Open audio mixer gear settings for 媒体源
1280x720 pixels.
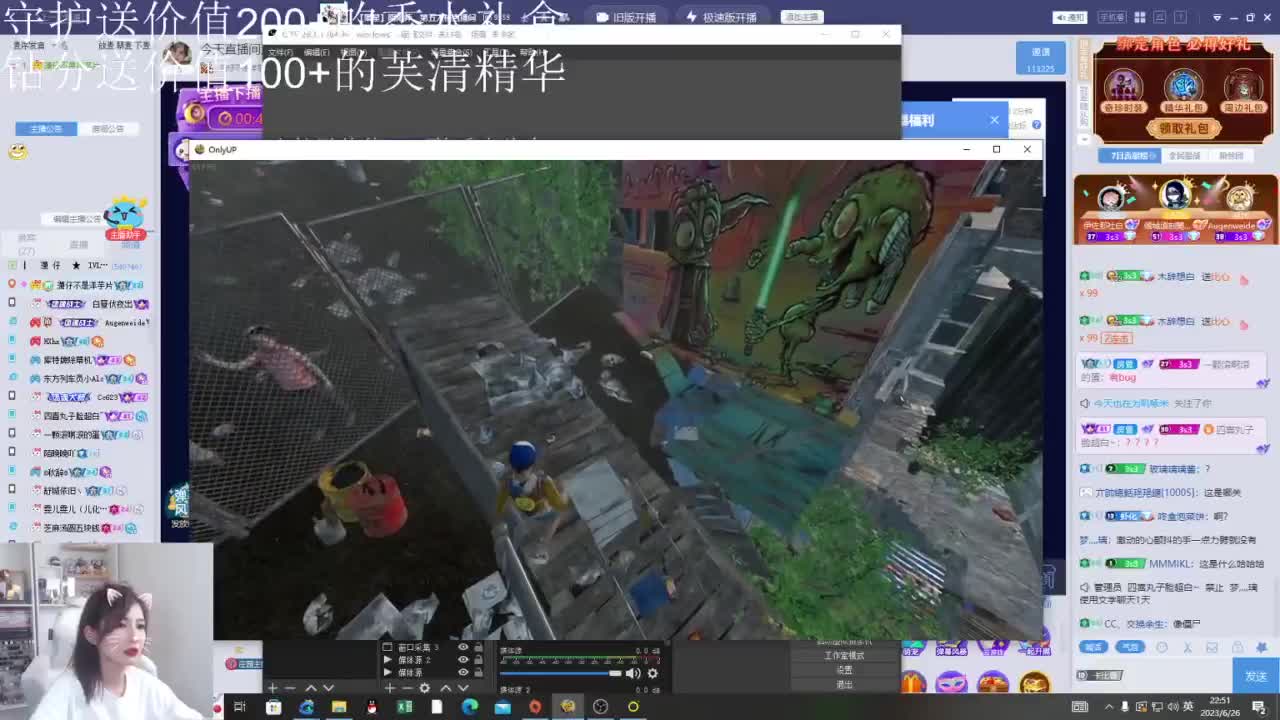click(653, 673)
